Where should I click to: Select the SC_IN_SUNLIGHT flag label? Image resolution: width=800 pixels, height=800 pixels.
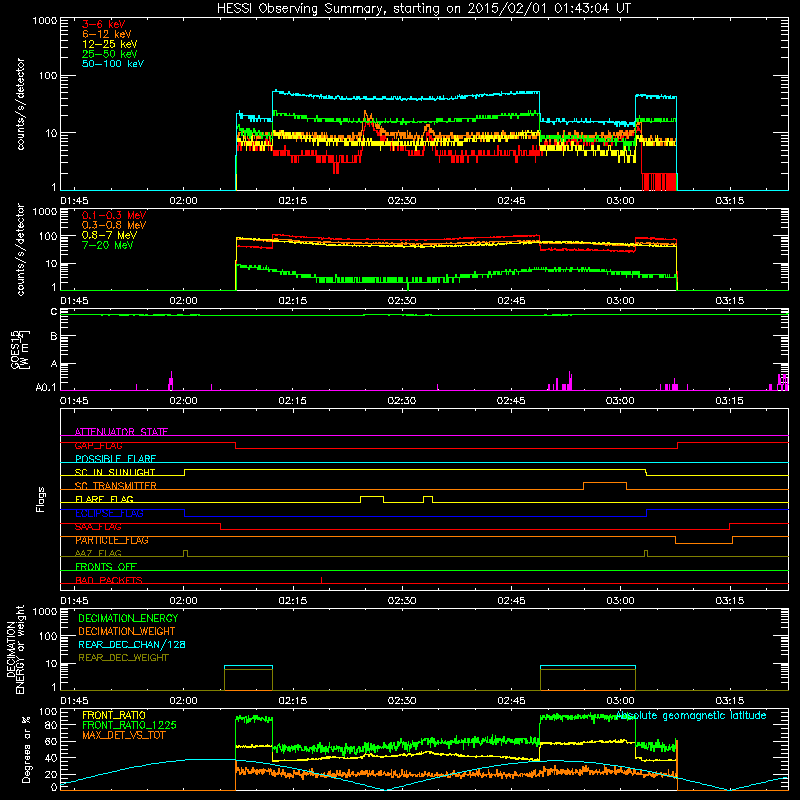click(115, 472)
